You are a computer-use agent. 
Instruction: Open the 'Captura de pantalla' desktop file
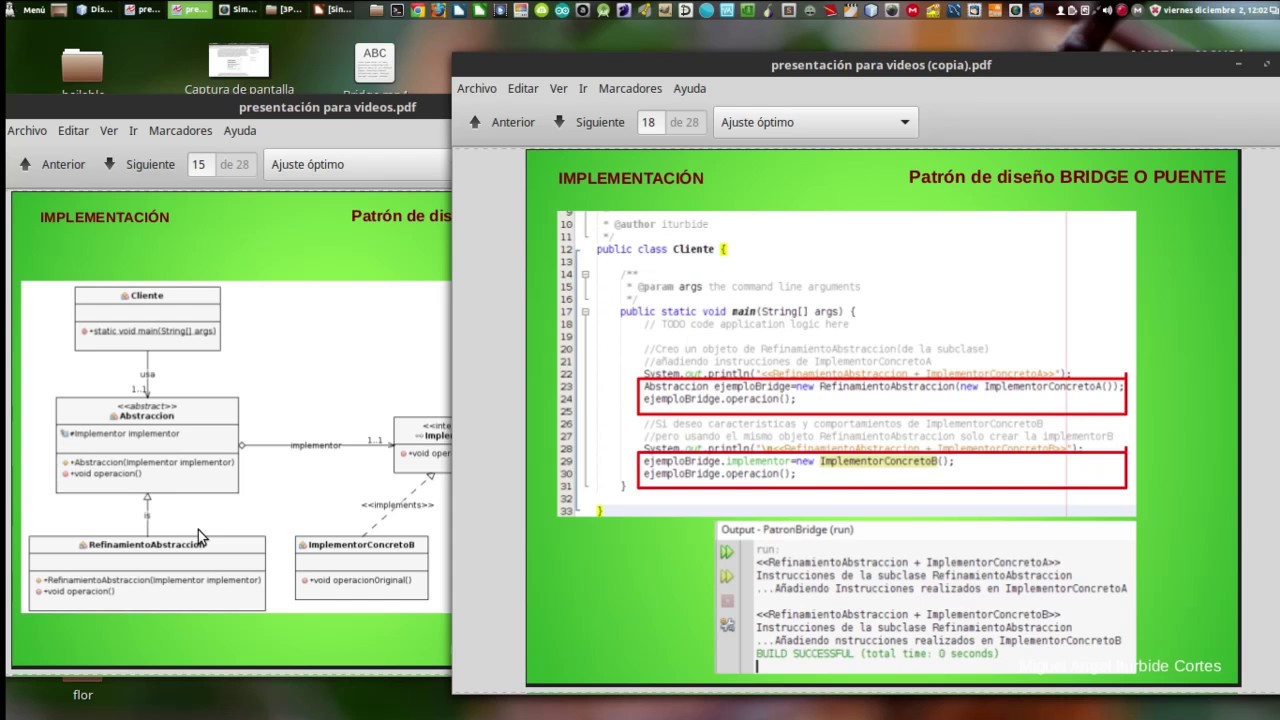pos(239,68)
